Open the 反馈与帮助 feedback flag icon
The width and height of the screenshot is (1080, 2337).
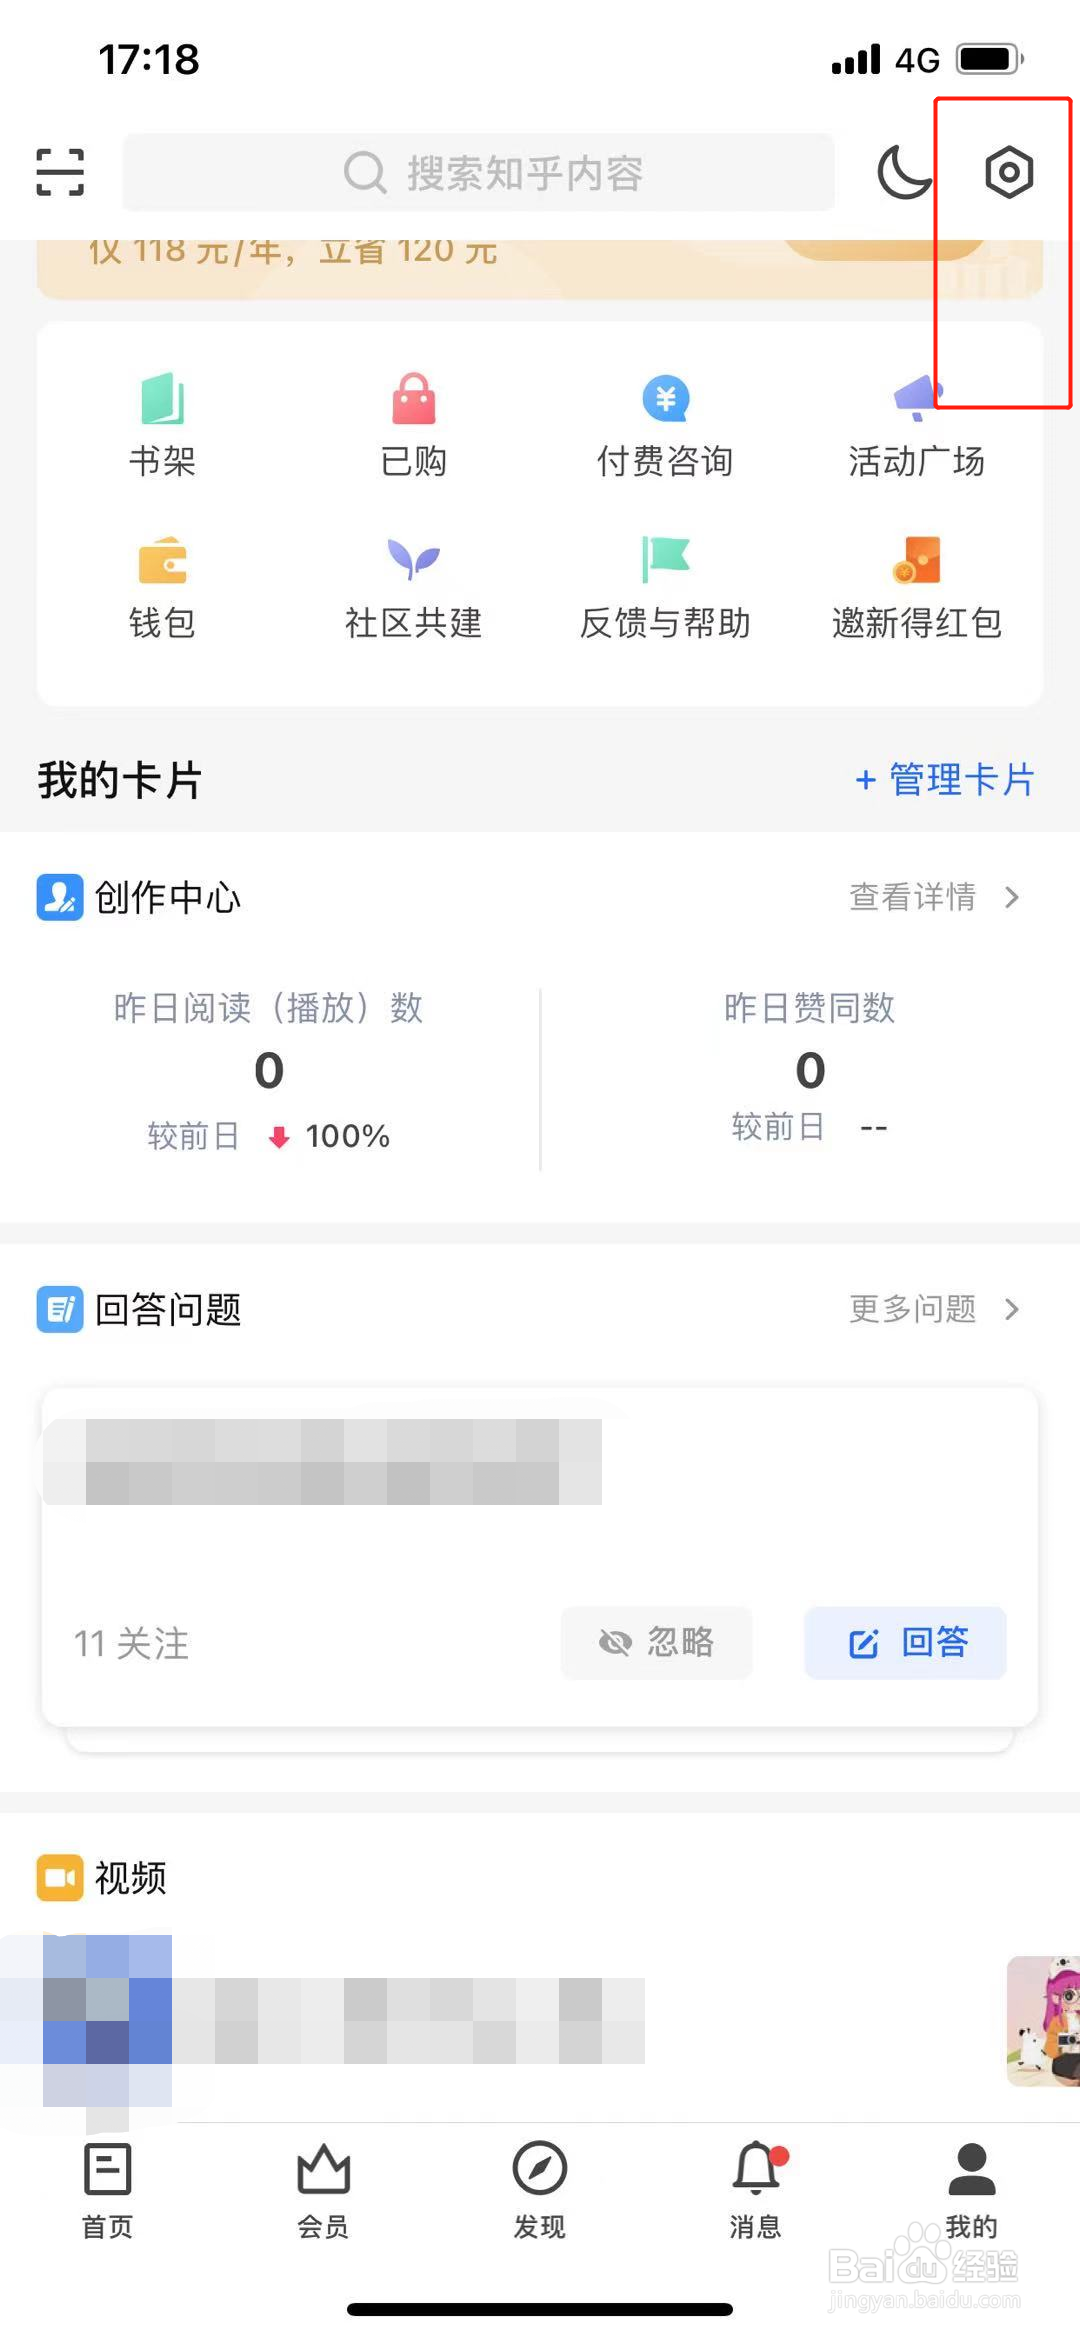pyautogui.click(x=666, y=560)
